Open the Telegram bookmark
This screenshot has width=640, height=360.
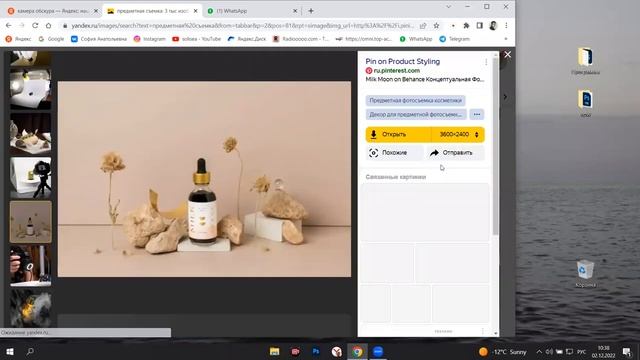point(455,39)
